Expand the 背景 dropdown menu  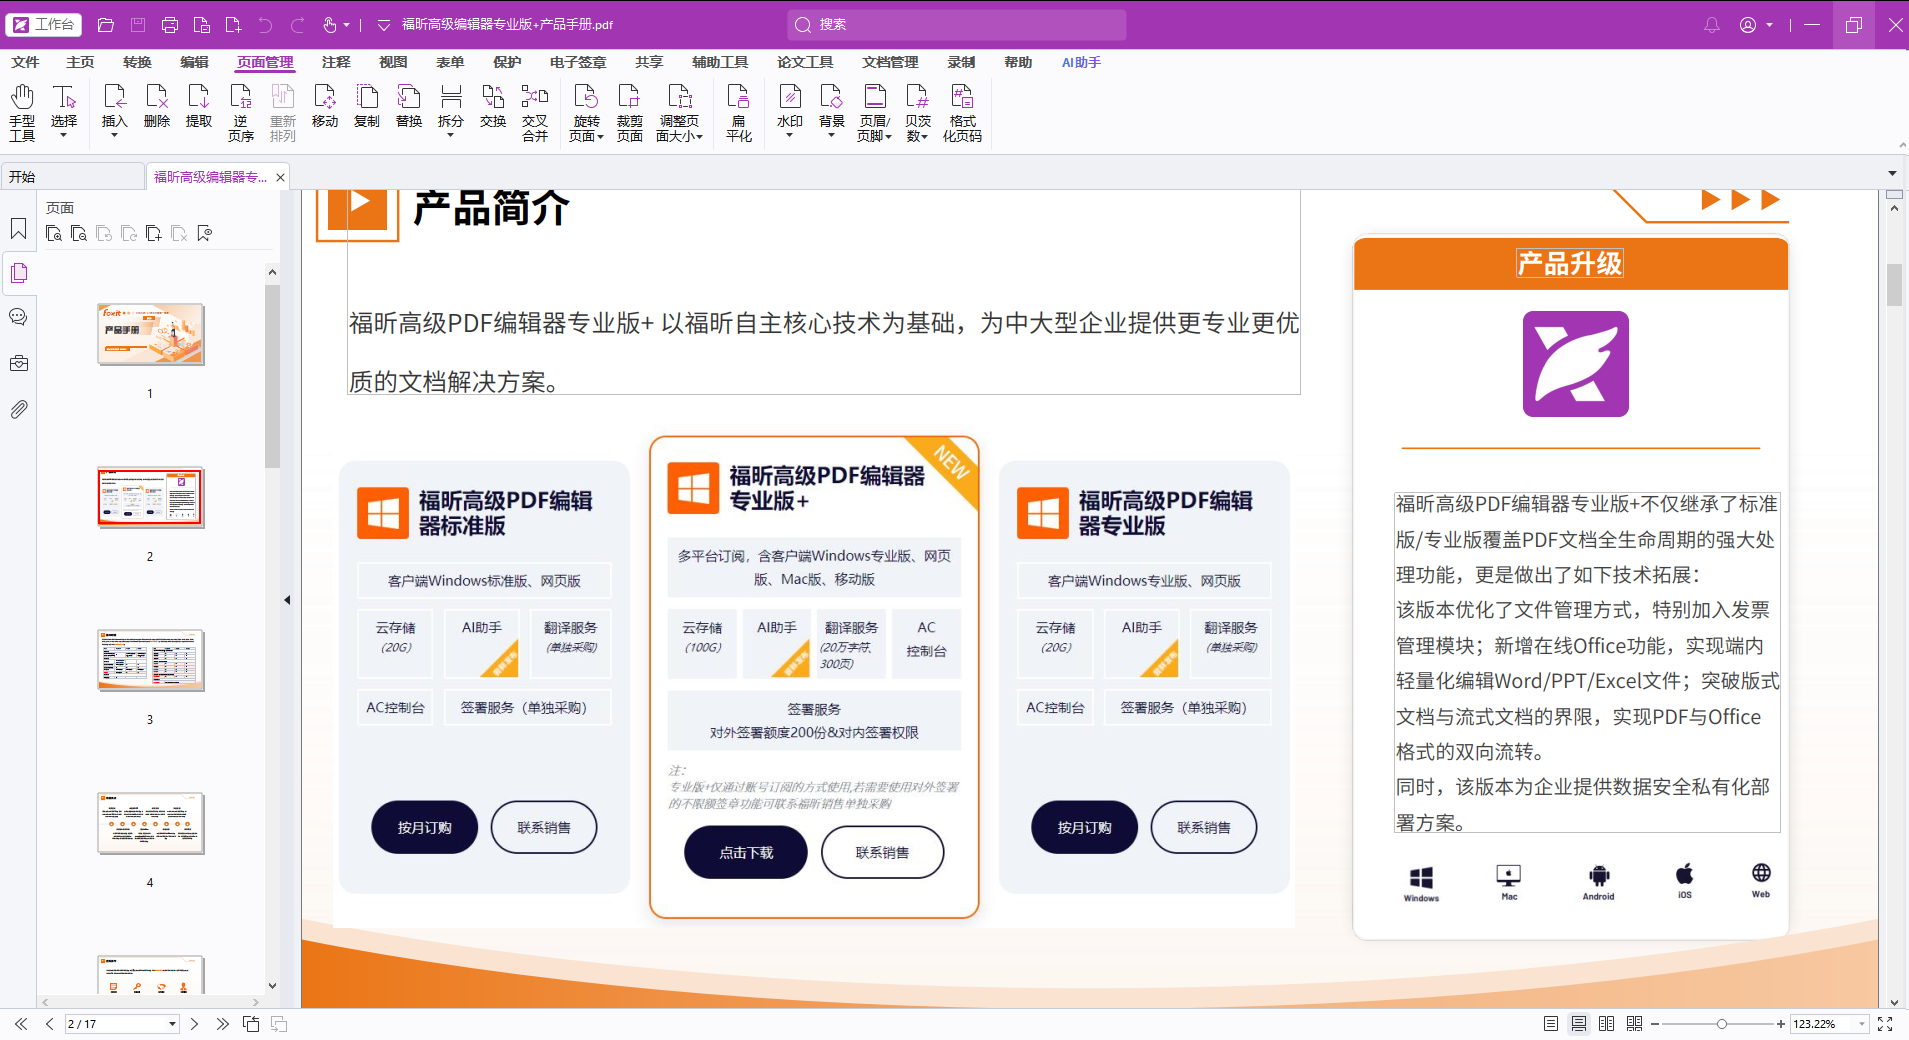pos(831,135)
